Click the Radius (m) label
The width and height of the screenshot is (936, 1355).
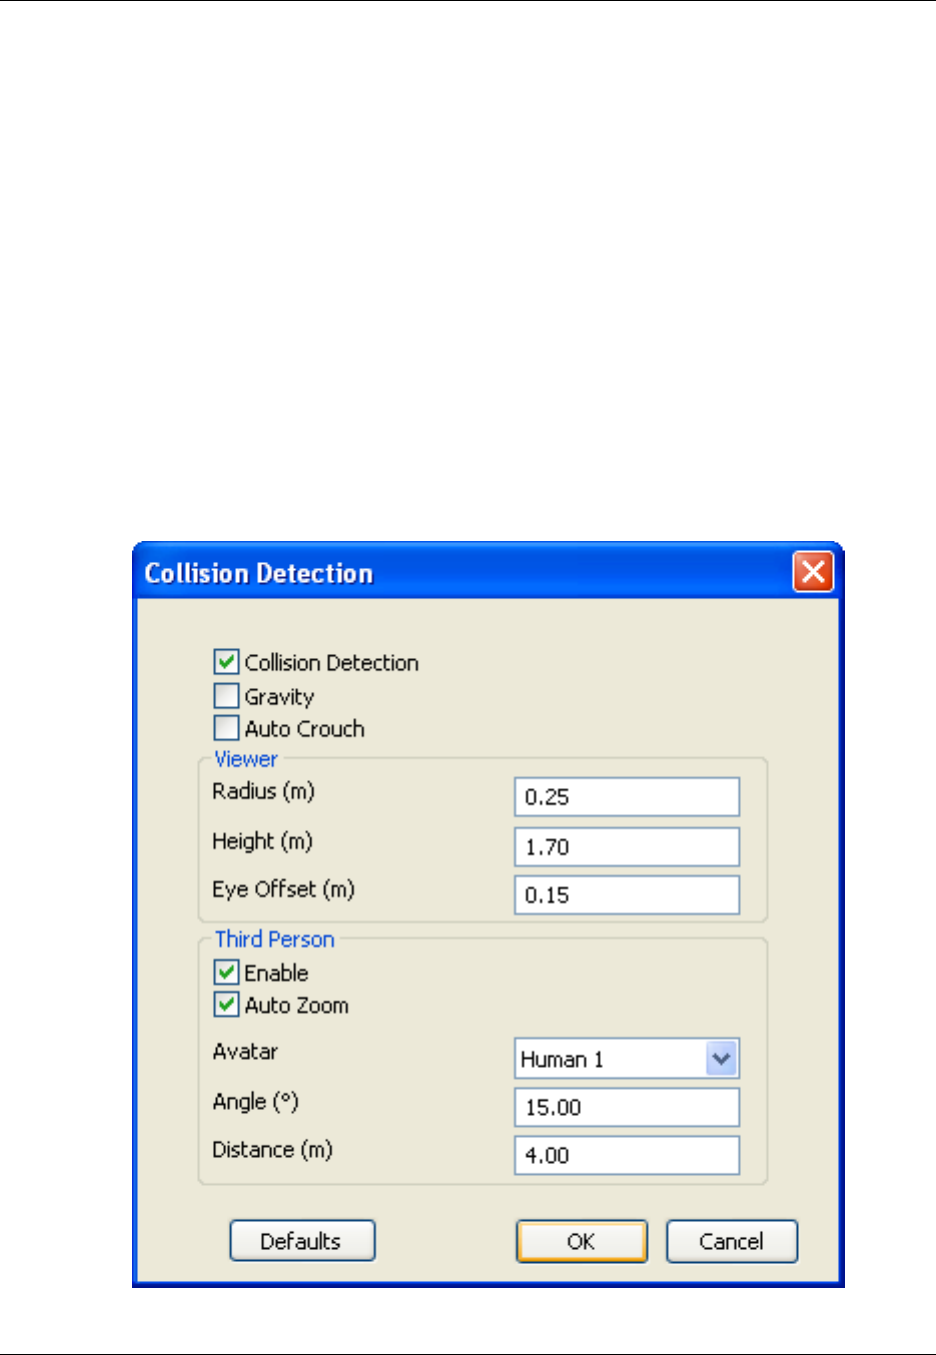tap(263, 792)
